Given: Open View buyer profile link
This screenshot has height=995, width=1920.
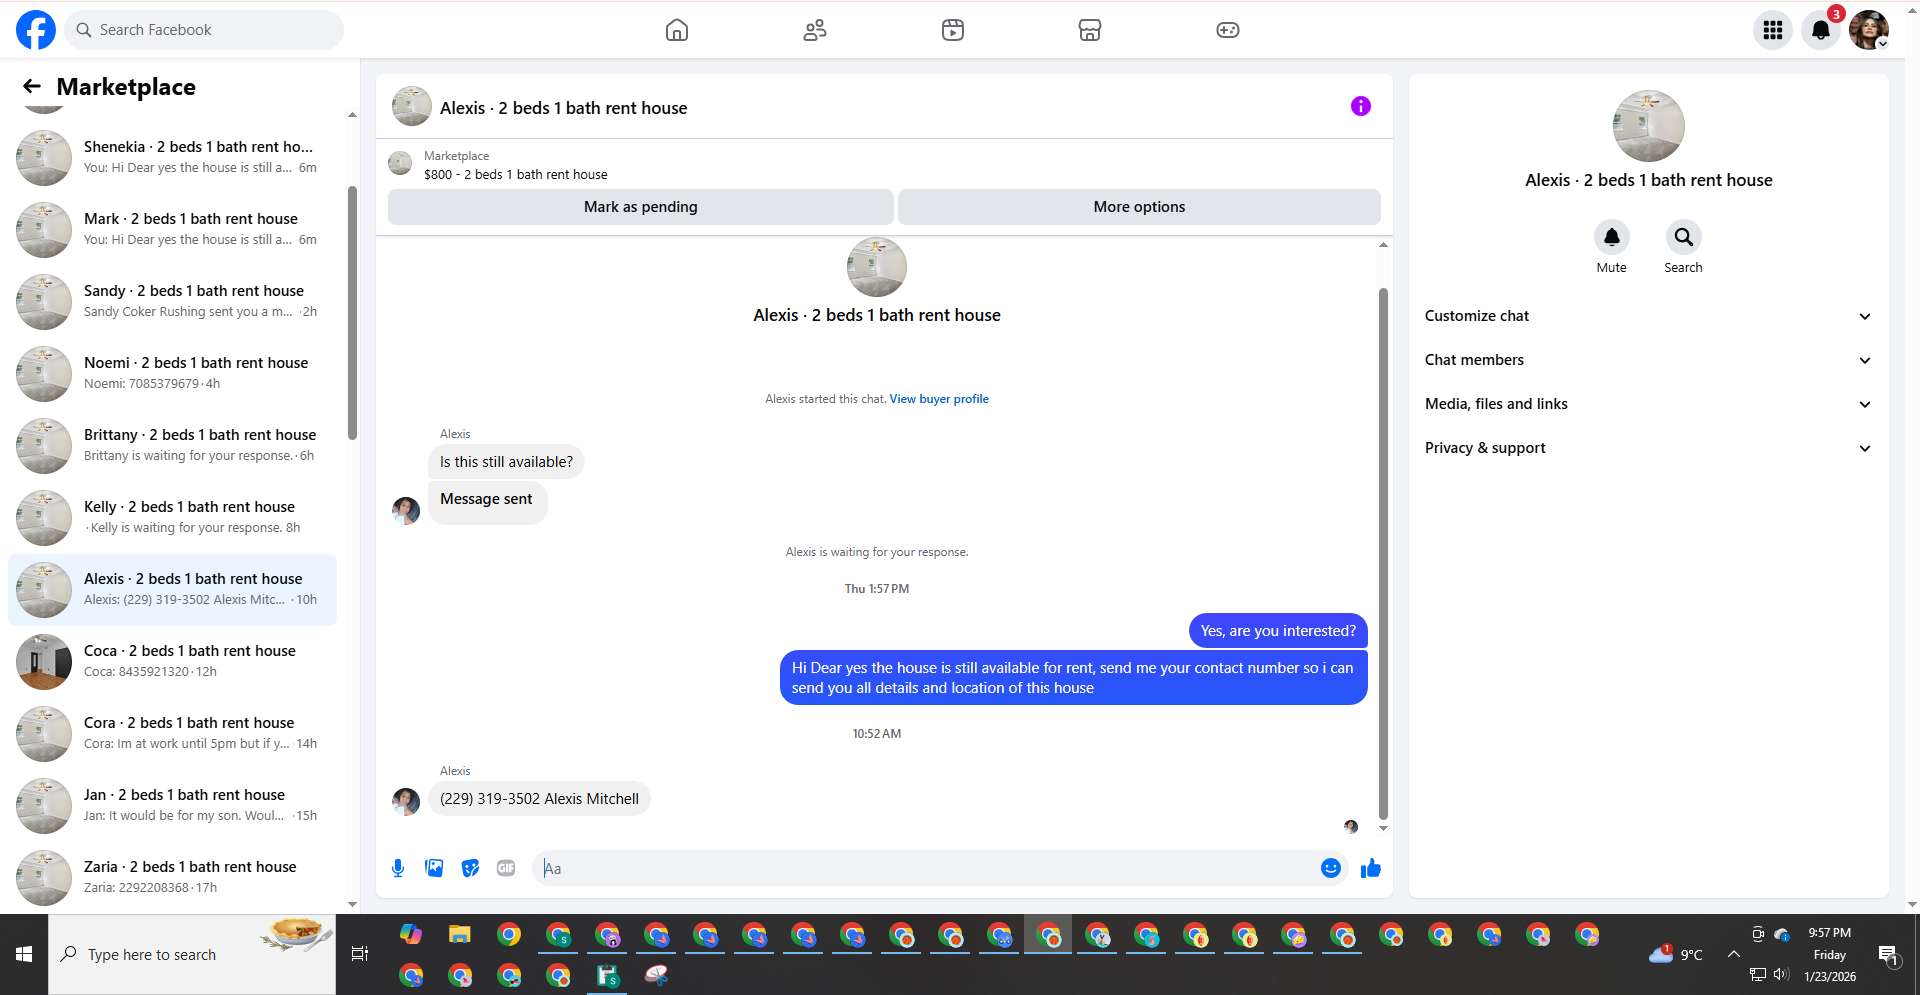Looking at the screenshot, I should [939, 399].
